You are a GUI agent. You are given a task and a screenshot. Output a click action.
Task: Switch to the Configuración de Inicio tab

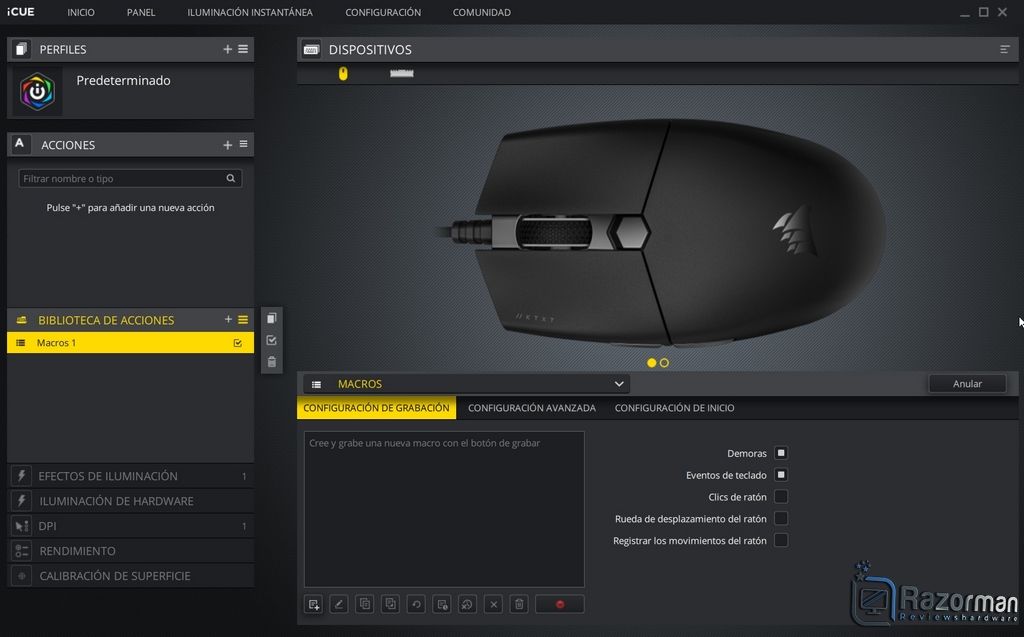coord(675,408)
